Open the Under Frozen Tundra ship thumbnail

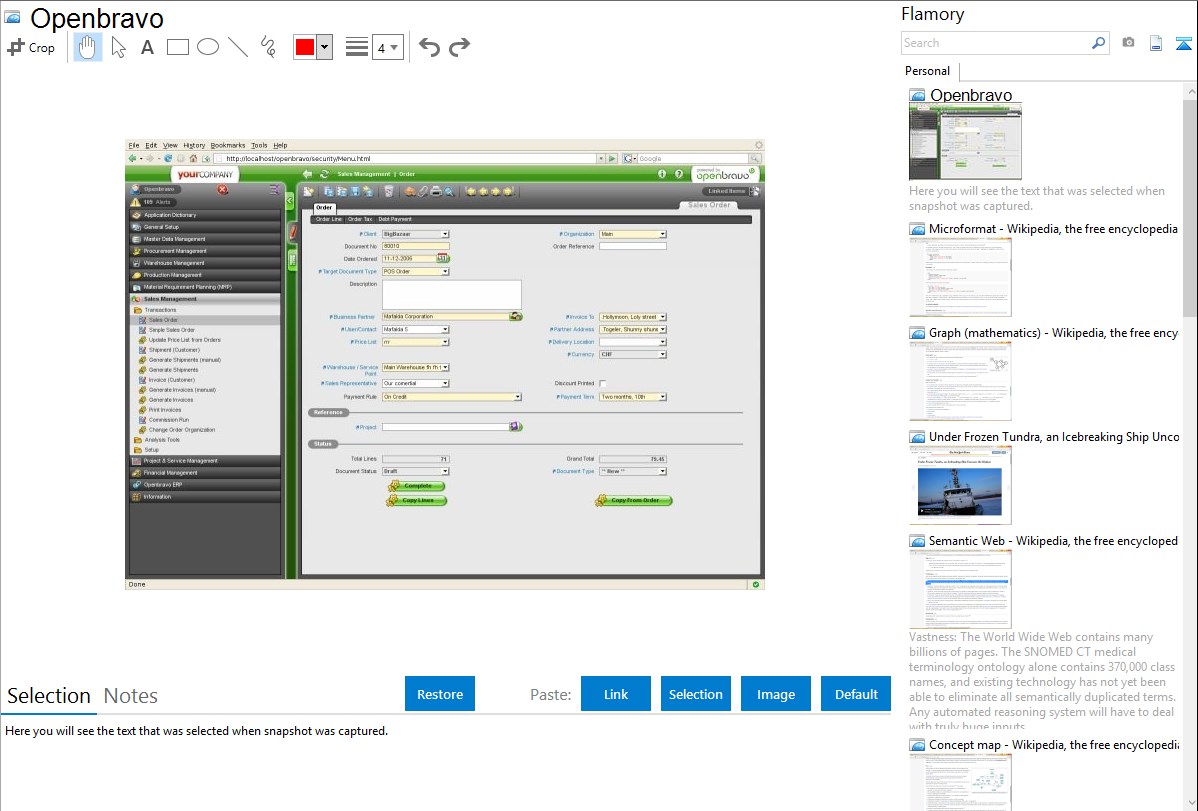coord(960,485)
